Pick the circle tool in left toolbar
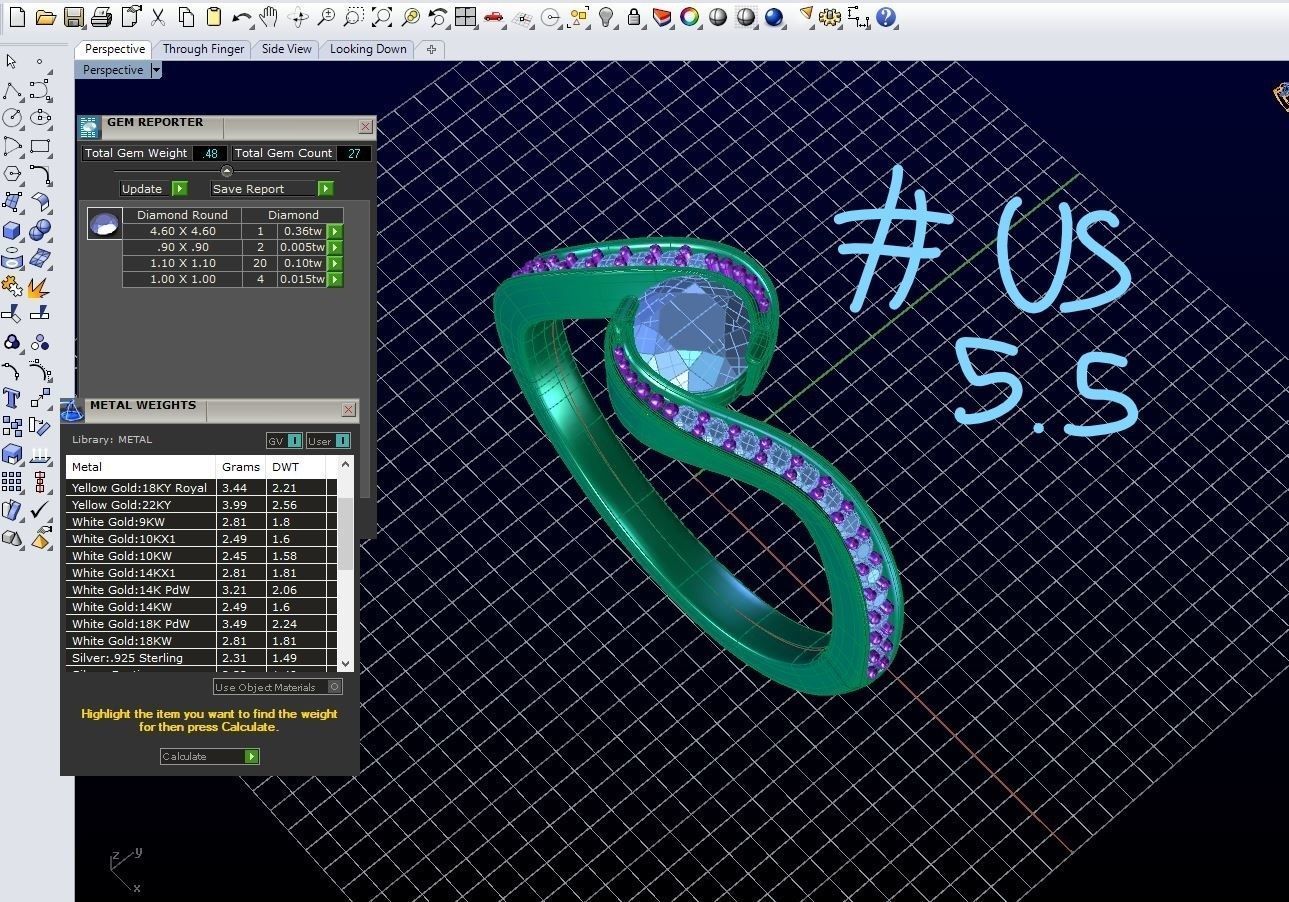 coord(11,118)
